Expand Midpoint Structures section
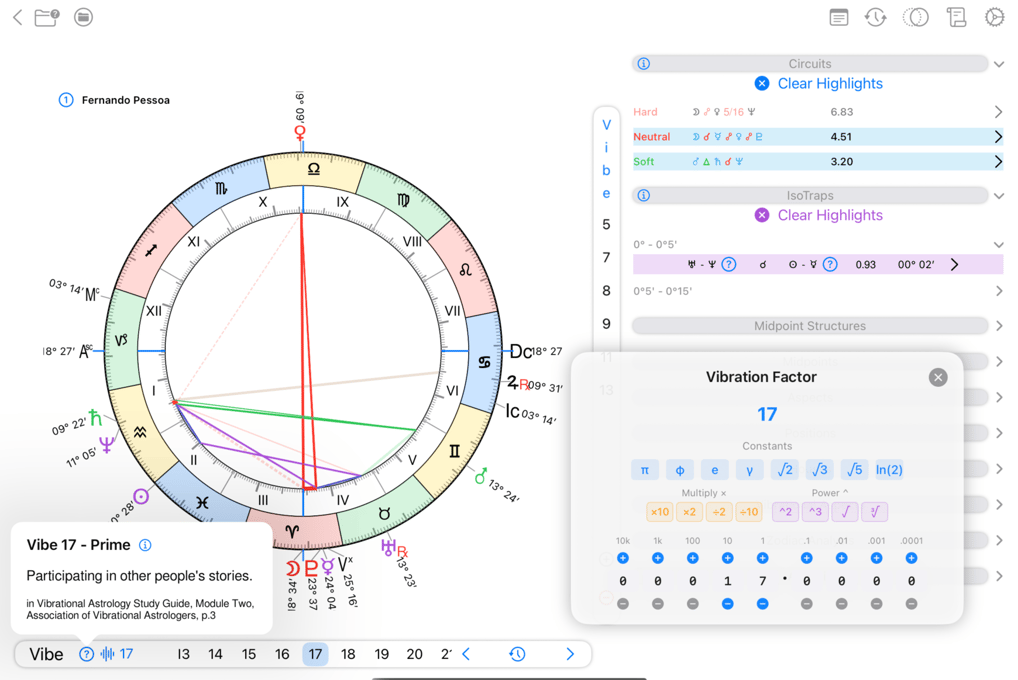Viewport: 1018px width, 680px height. click(x=999, y=326)
